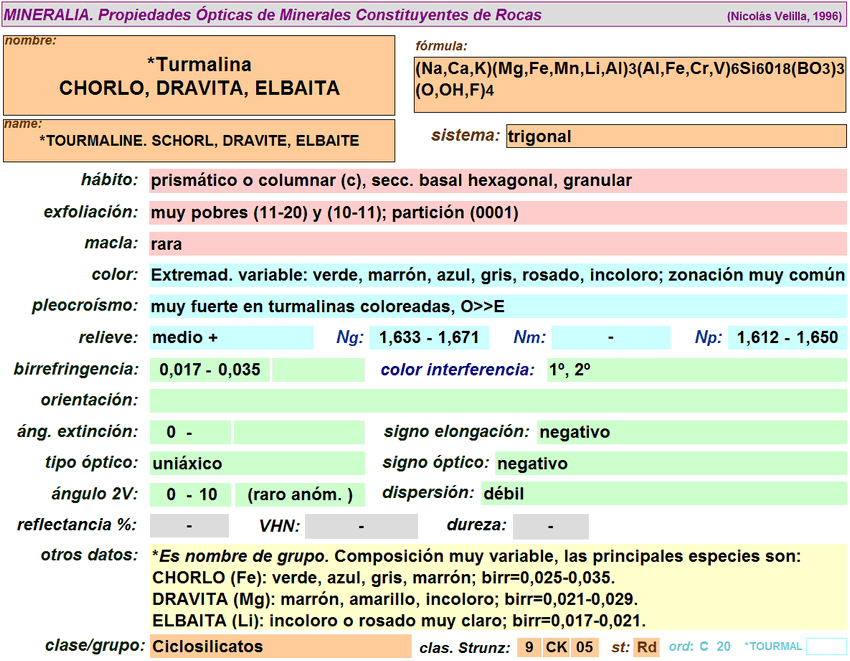Click the tipo óptico field showing uniáxico
Image resolution: width=850 pixels, height=661 pixels.
click(257, 464)
